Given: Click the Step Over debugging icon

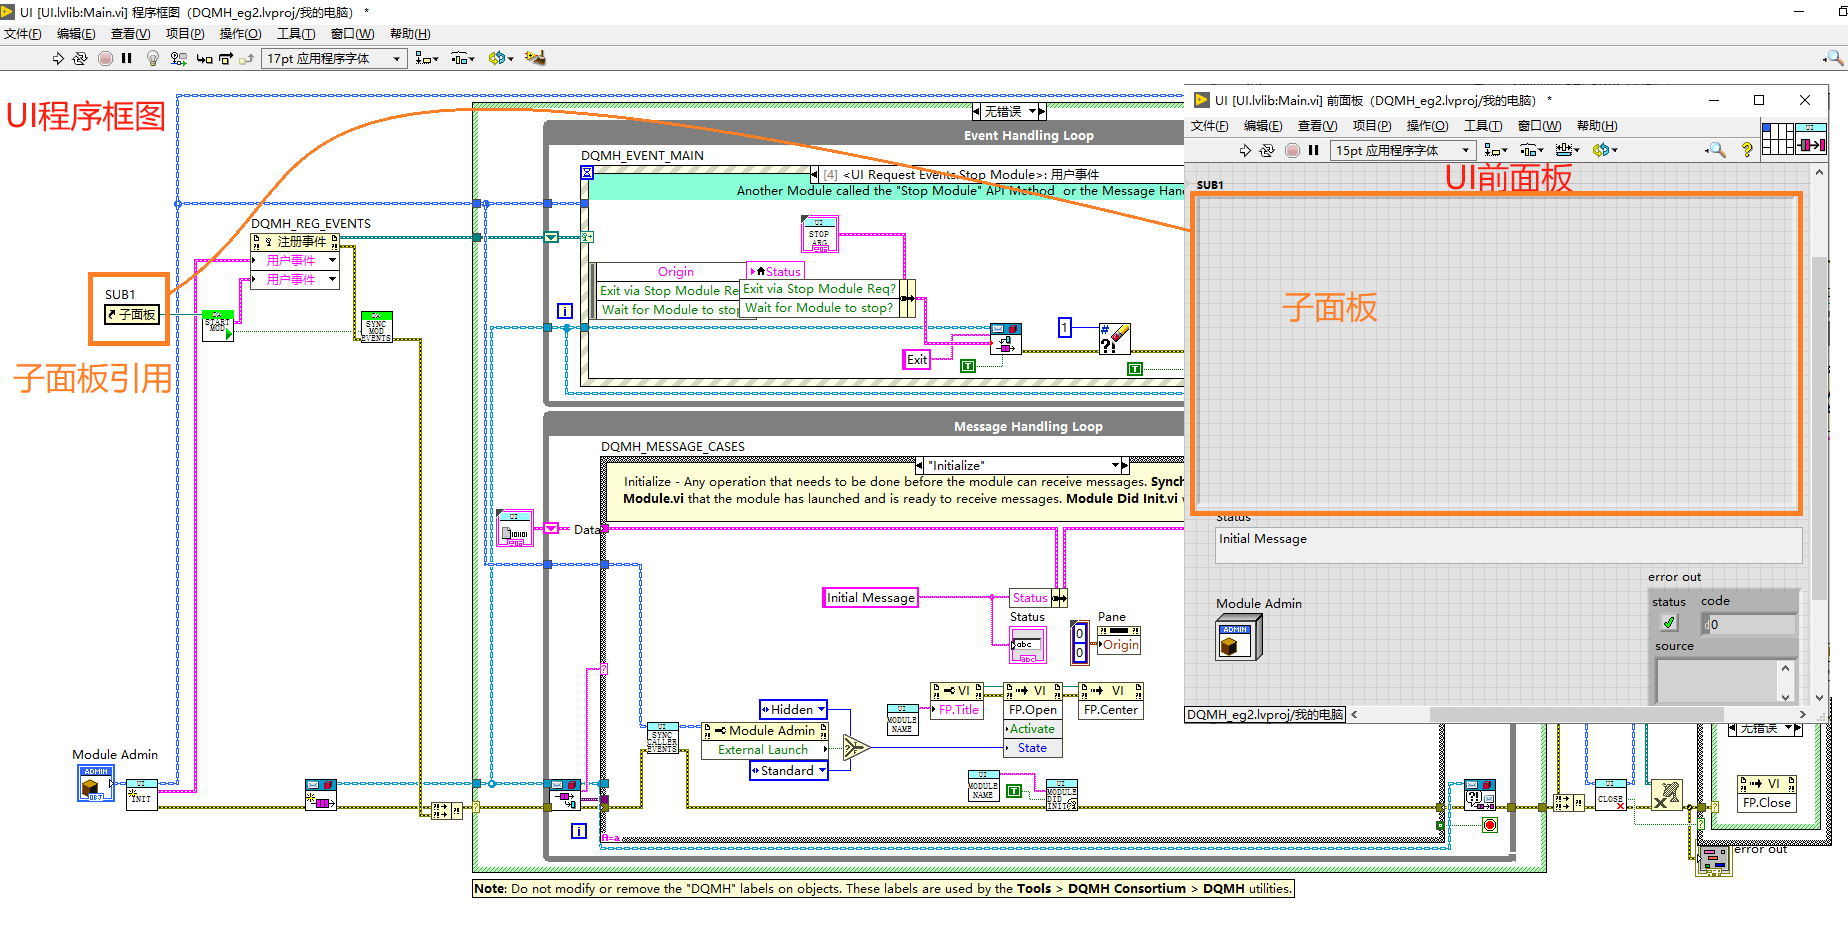Looking at the screenshot, I should (225, 59).
